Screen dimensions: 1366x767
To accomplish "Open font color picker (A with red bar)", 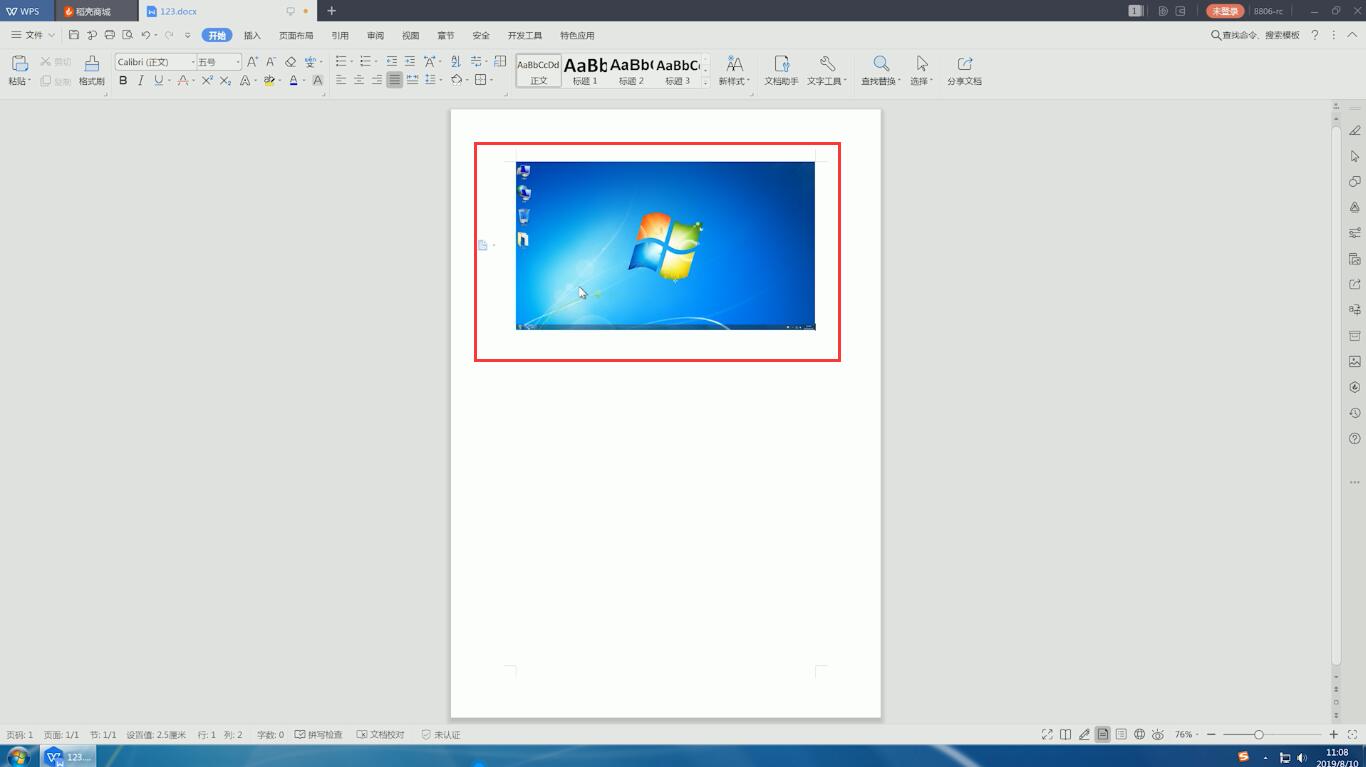I will [293, 81].
